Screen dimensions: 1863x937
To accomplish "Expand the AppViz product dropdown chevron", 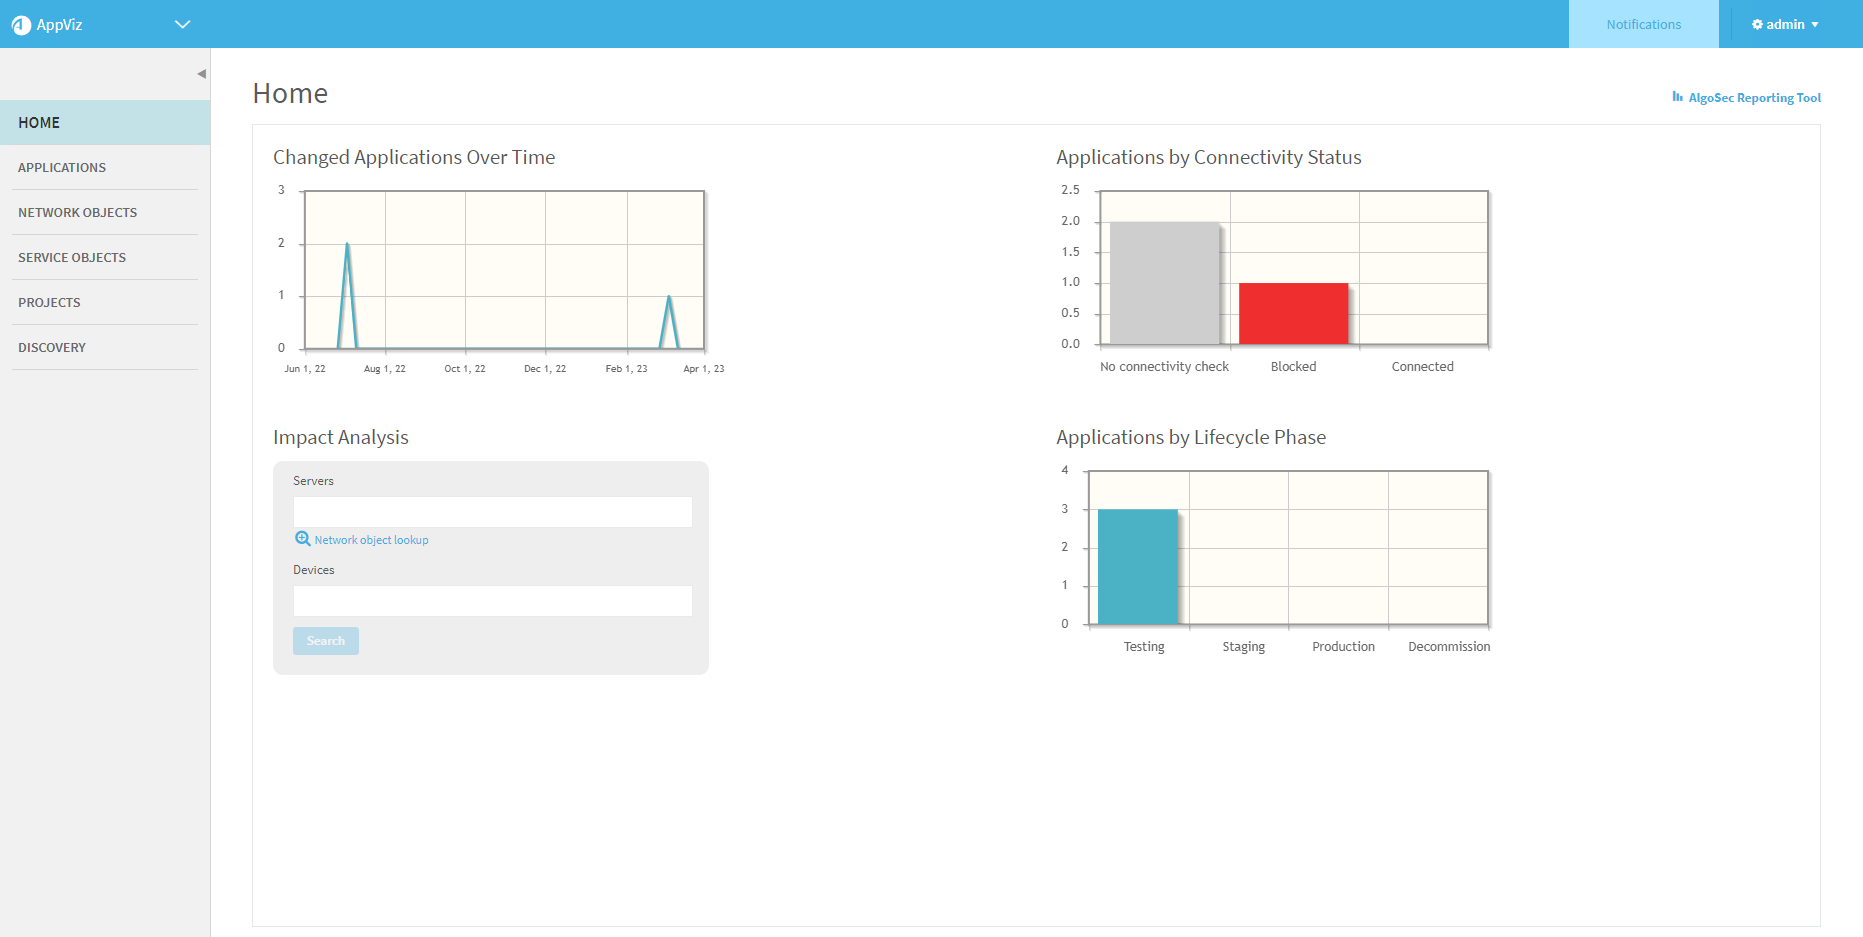I will coord(182,24).
